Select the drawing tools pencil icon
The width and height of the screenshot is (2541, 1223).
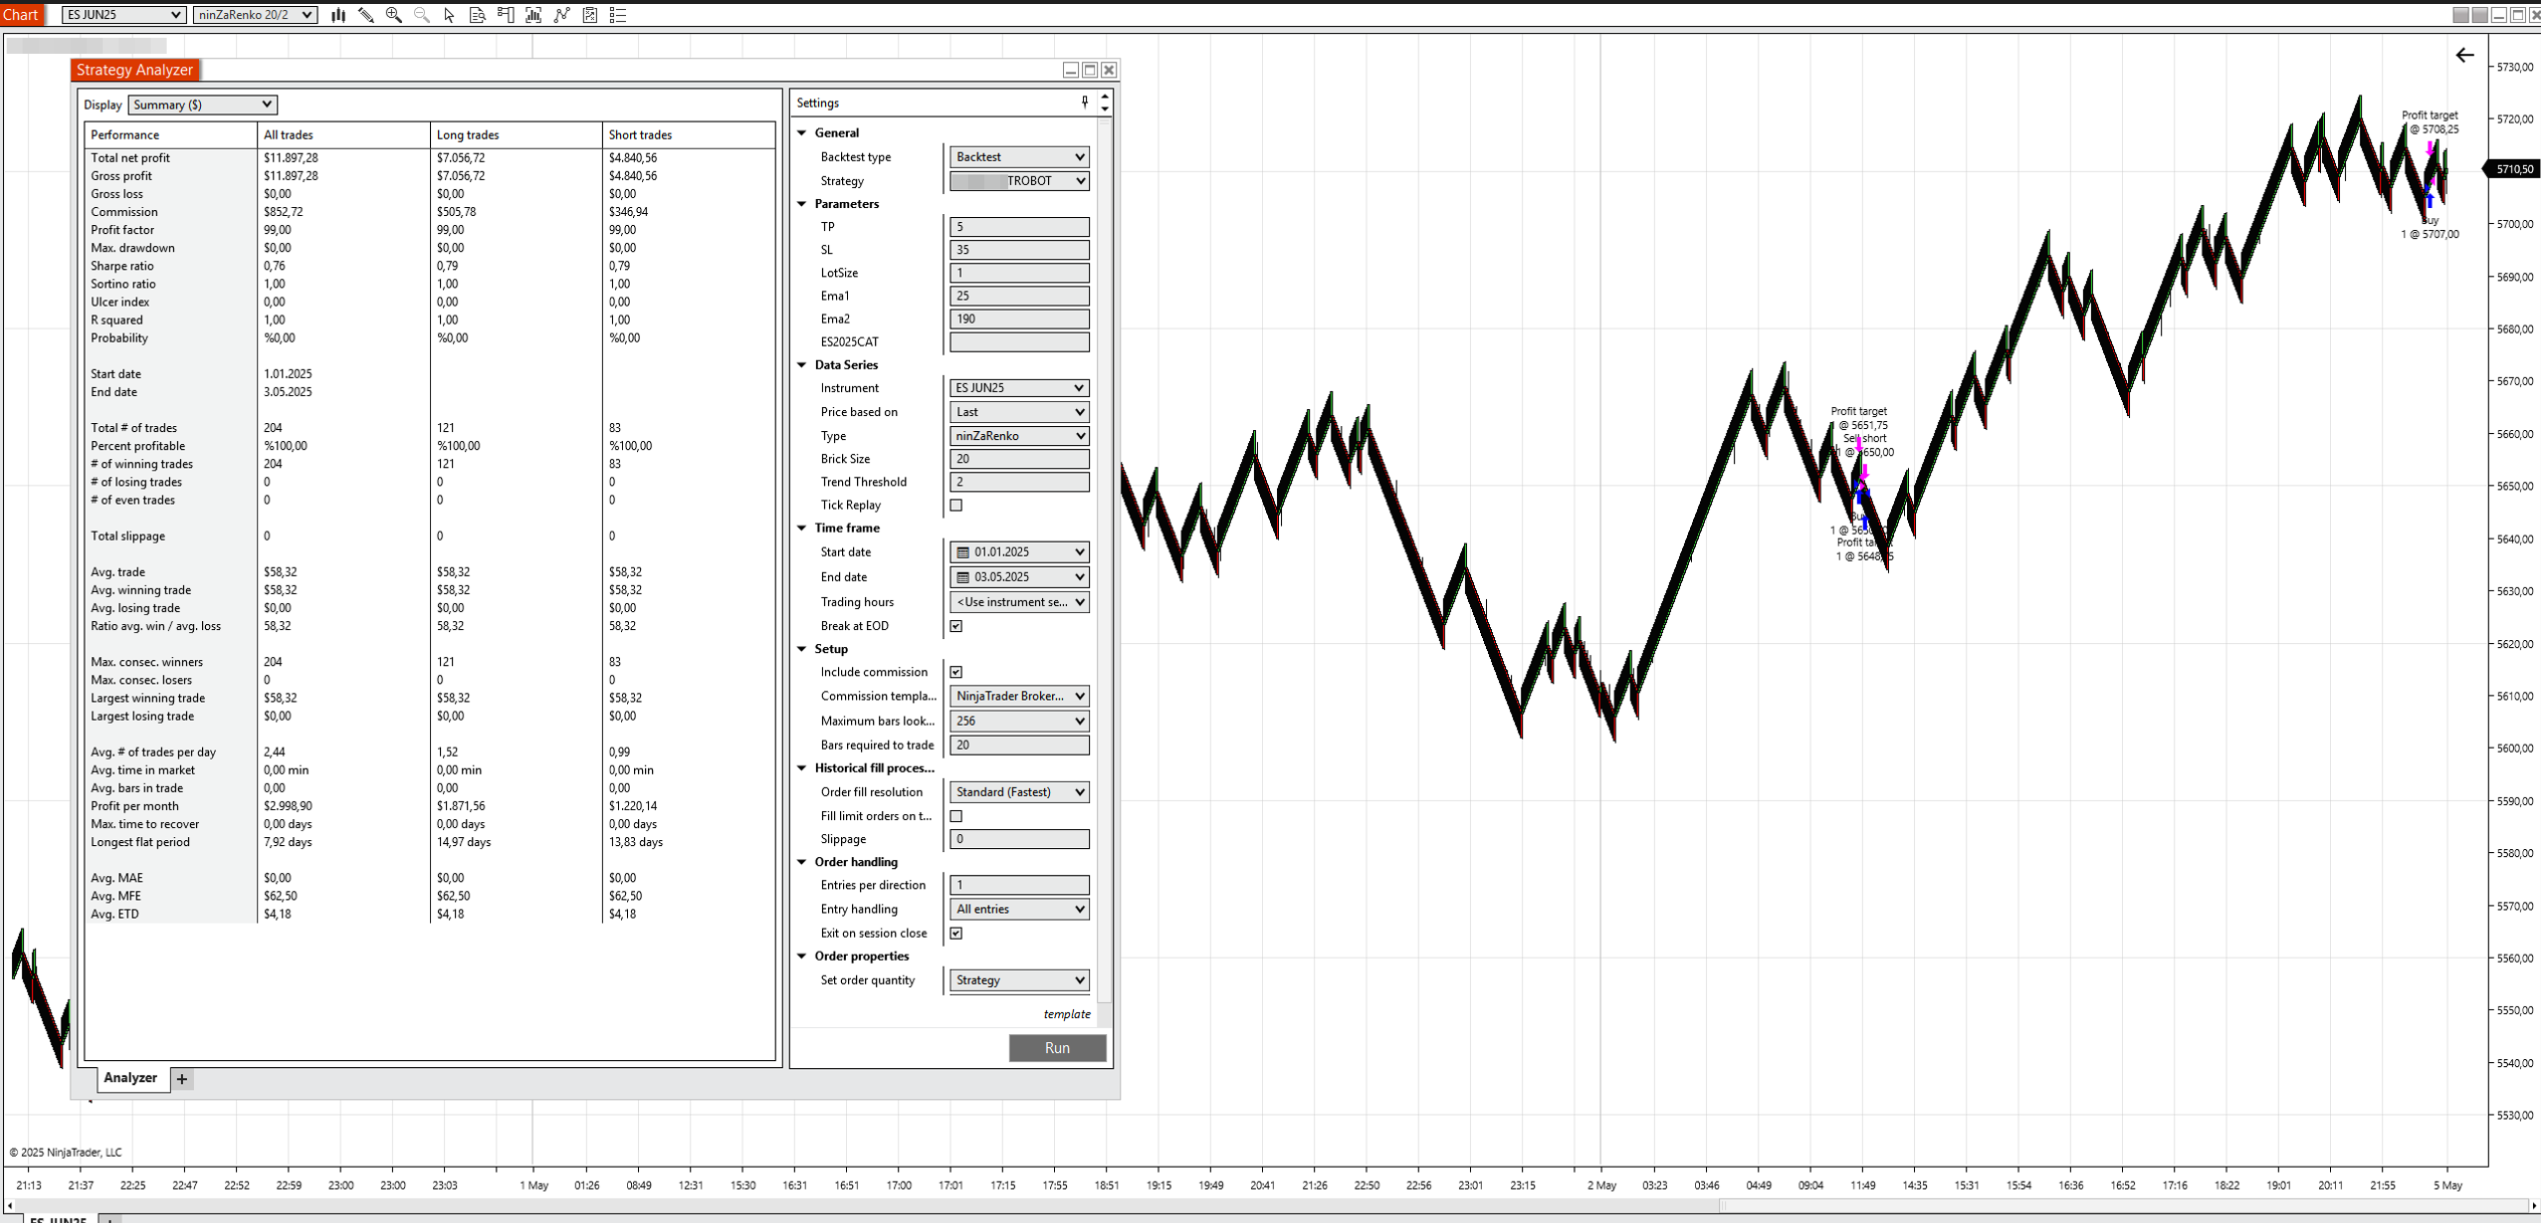pyautogui.click(x=366, y=15)
